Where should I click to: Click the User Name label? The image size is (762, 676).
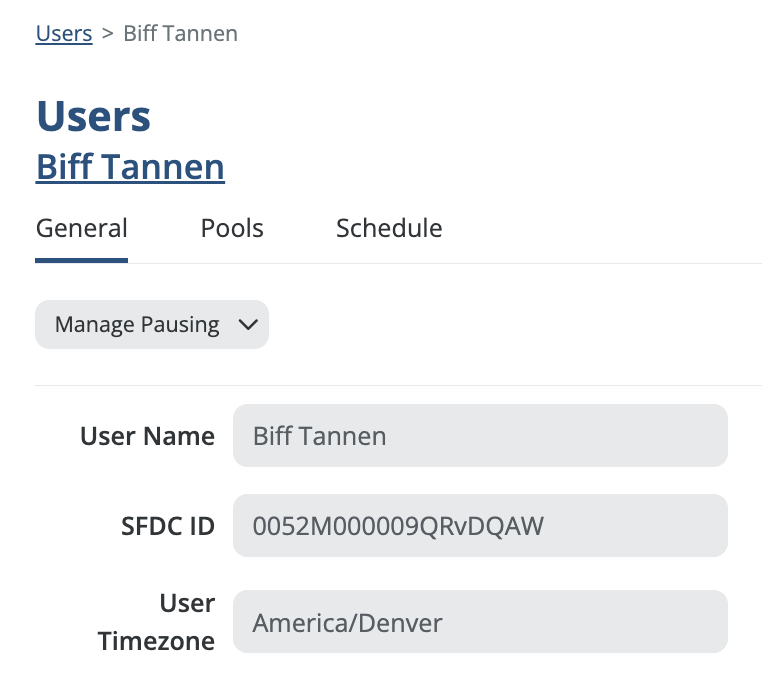click(147, 436)
